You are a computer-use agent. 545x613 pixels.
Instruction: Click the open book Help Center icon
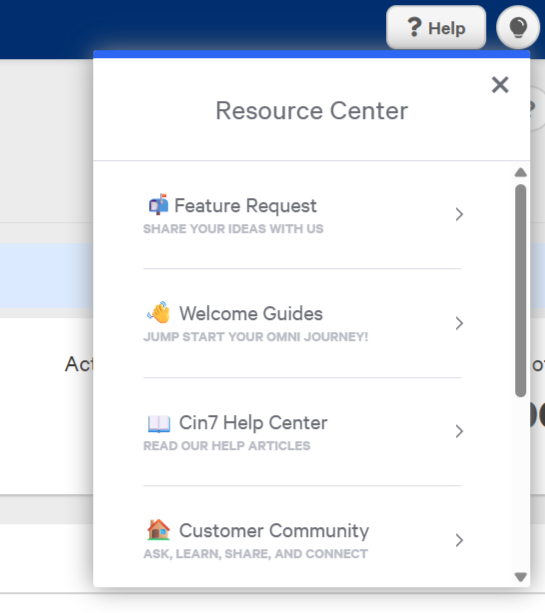click(x=159, y=424)
